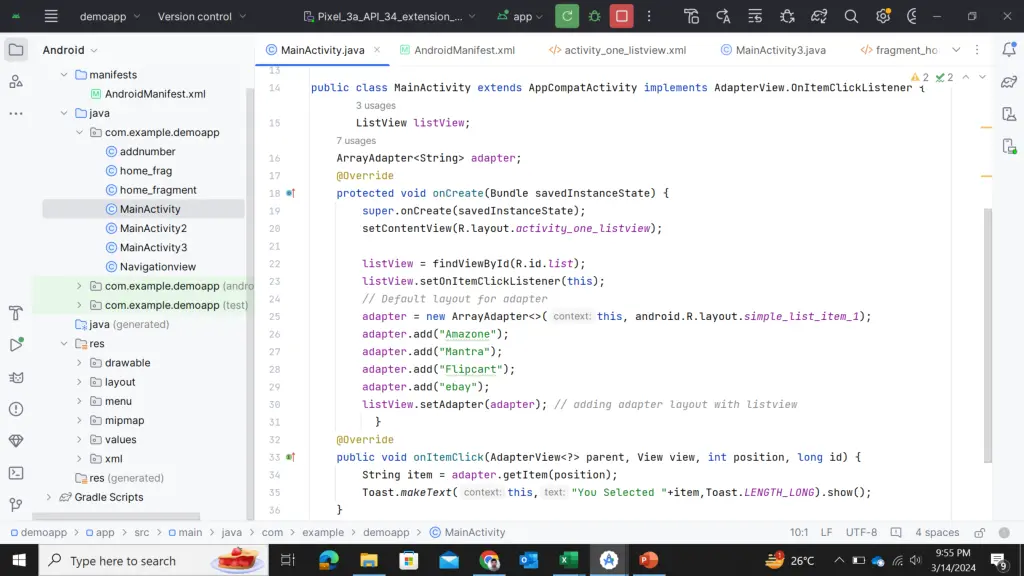Collapse the res folder
The image size is (1024, 576).
pos(64,344)
